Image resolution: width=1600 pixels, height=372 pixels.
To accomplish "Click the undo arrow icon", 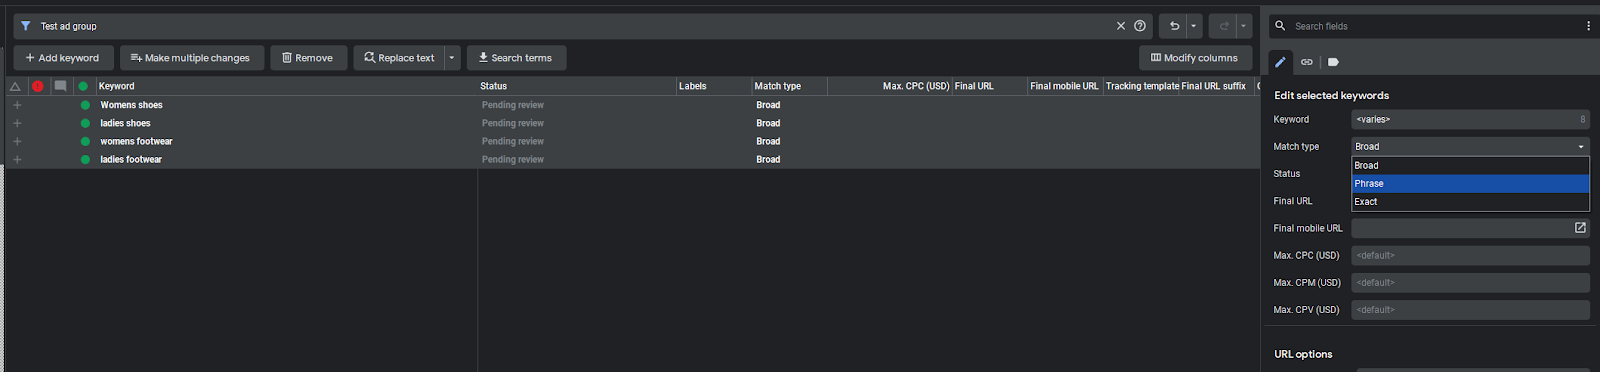I will [1175, 26].
